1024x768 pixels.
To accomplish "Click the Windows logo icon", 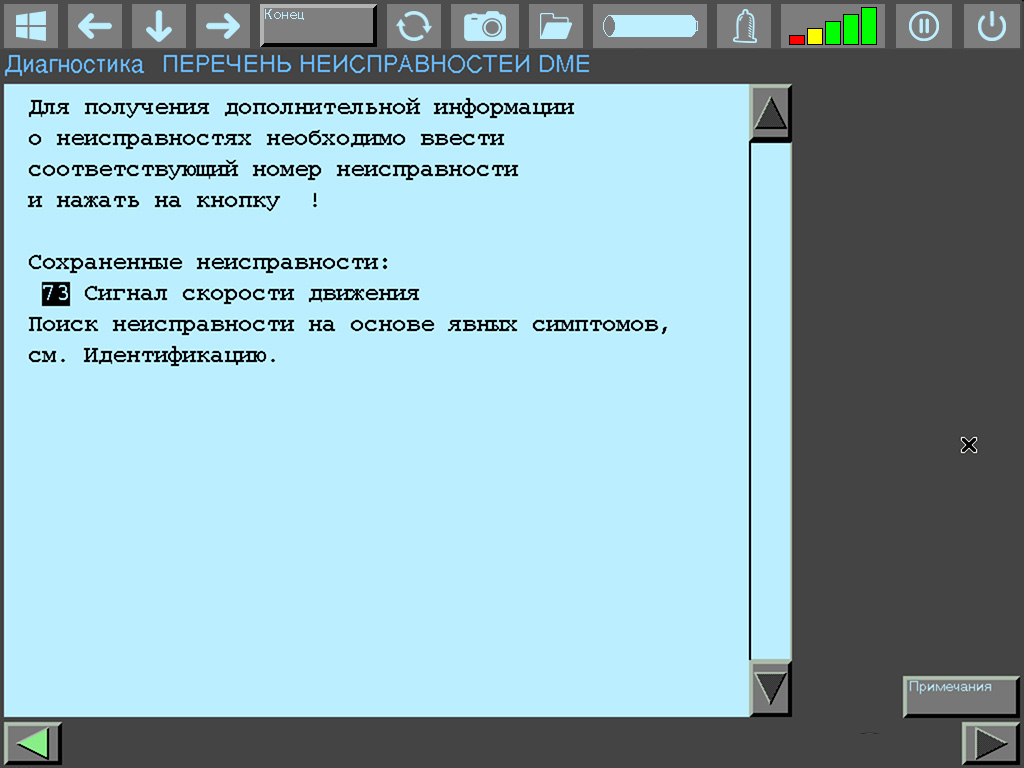I will pyautogui.click(x=31, y=26).
